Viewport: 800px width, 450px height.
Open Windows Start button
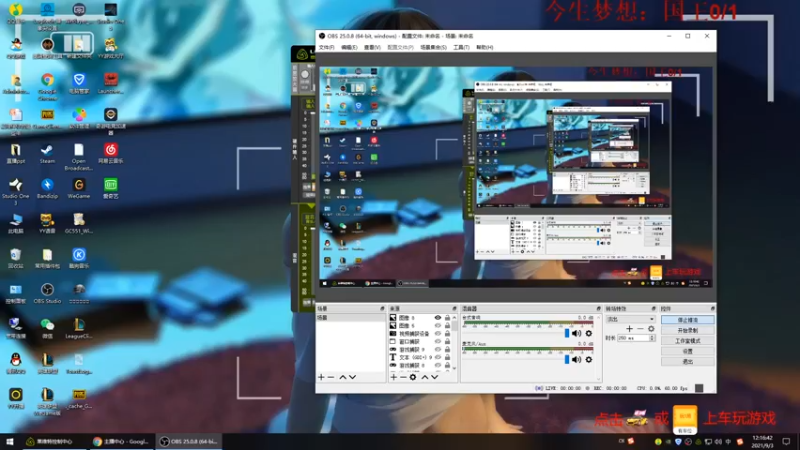coord(10,441)
